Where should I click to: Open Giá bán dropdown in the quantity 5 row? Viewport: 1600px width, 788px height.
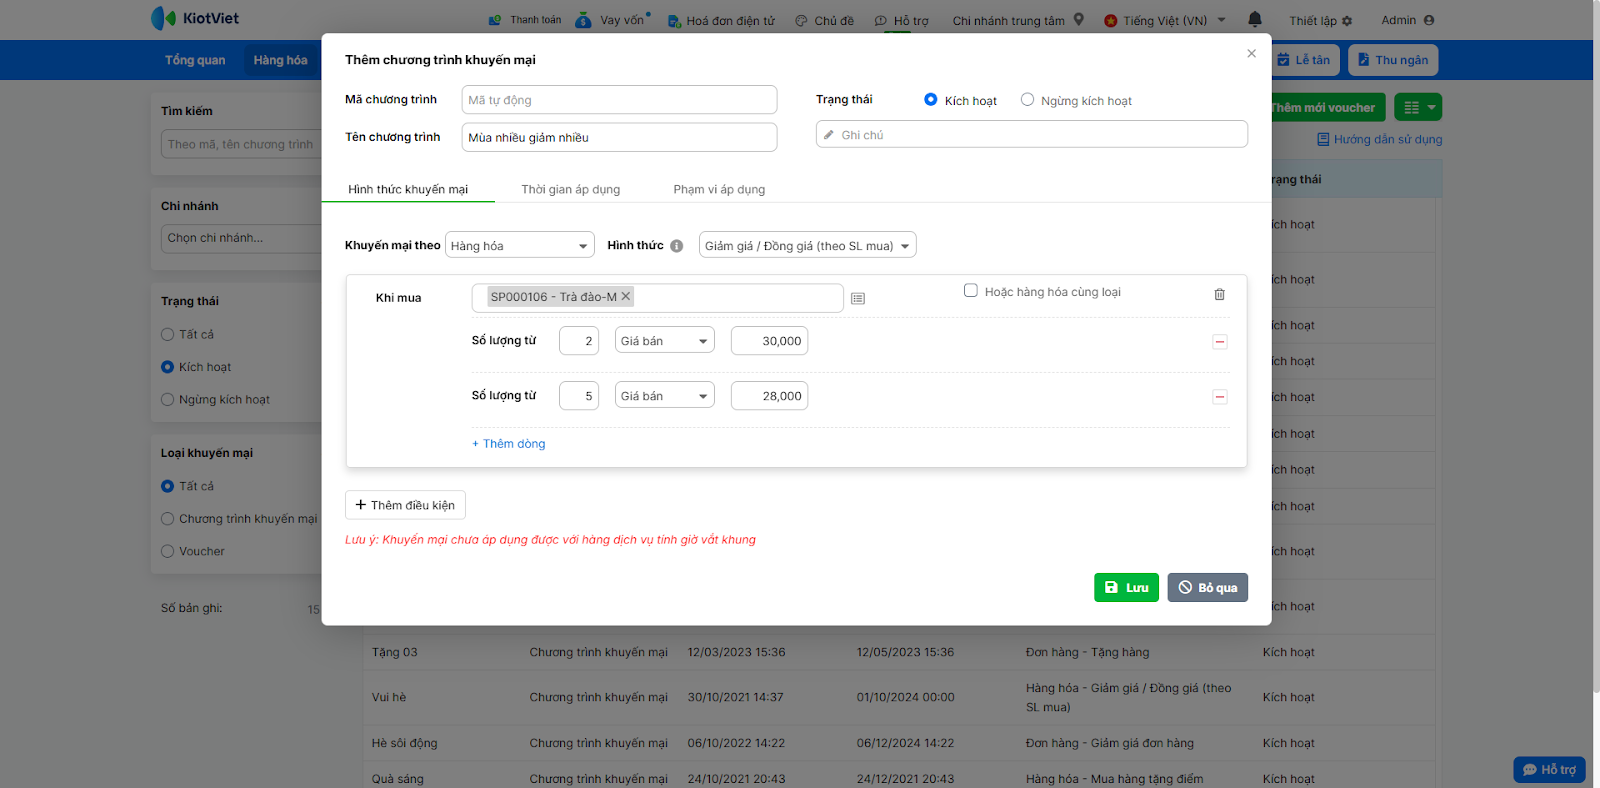pos(665,396)
